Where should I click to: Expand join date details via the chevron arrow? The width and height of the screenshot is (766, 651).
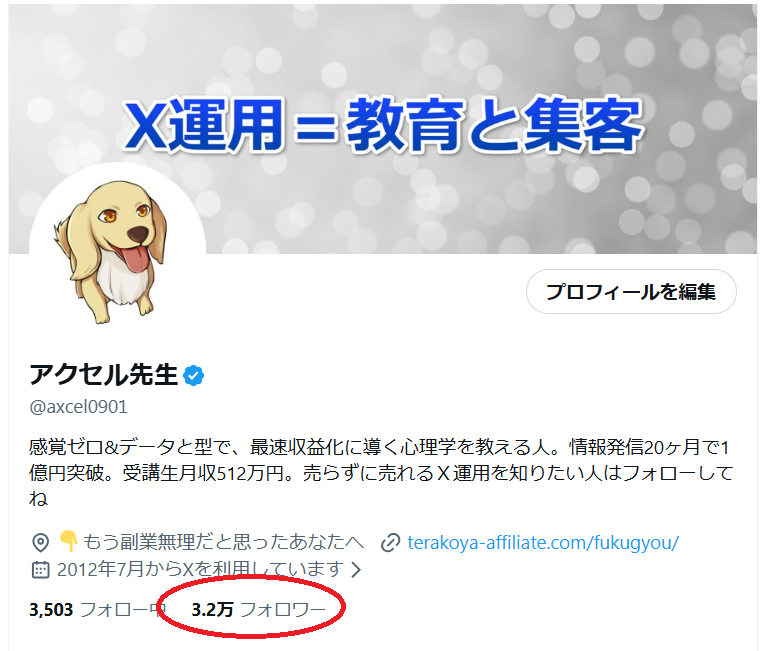(356, 569)
